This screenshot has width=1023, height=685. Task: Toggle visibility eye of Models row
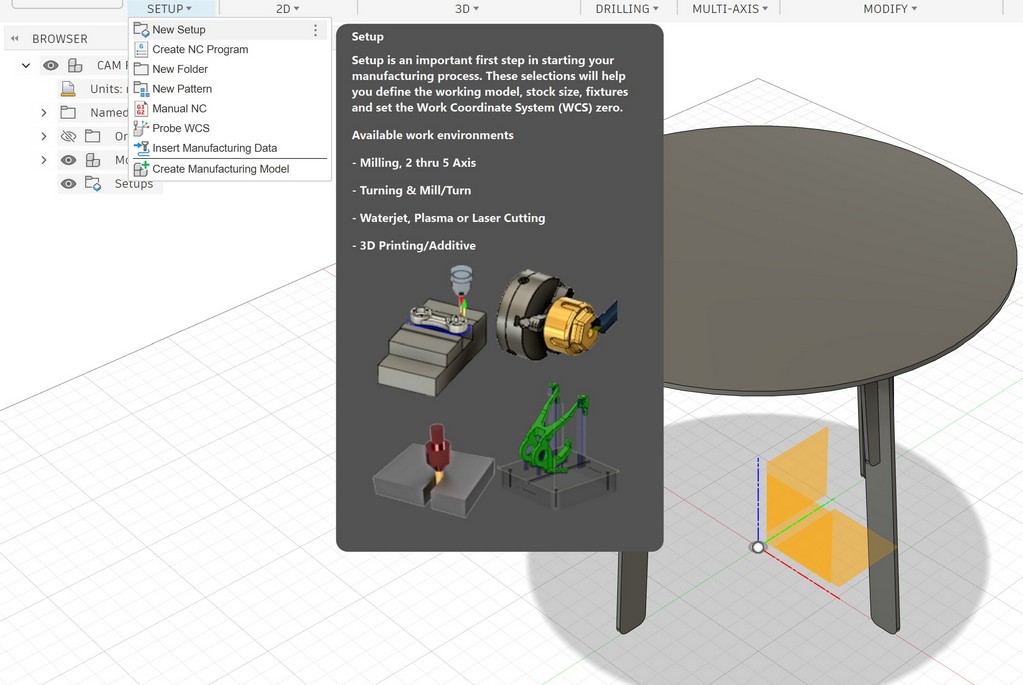pos(68,160)
